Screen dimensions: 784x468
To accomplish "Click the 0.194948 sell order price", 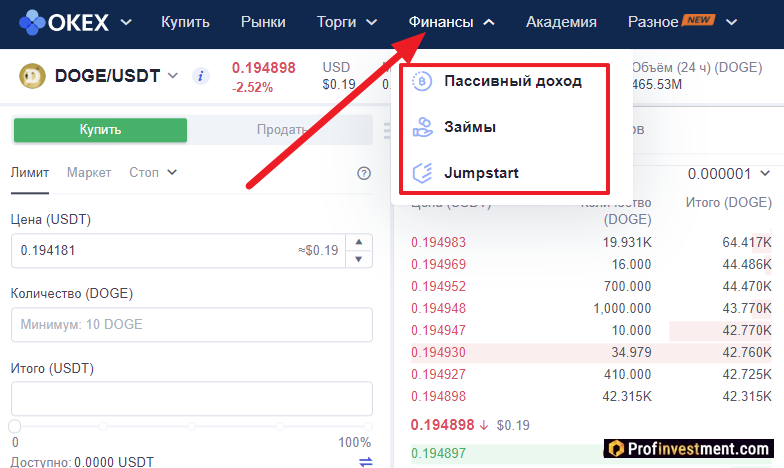I will [438, 308].
